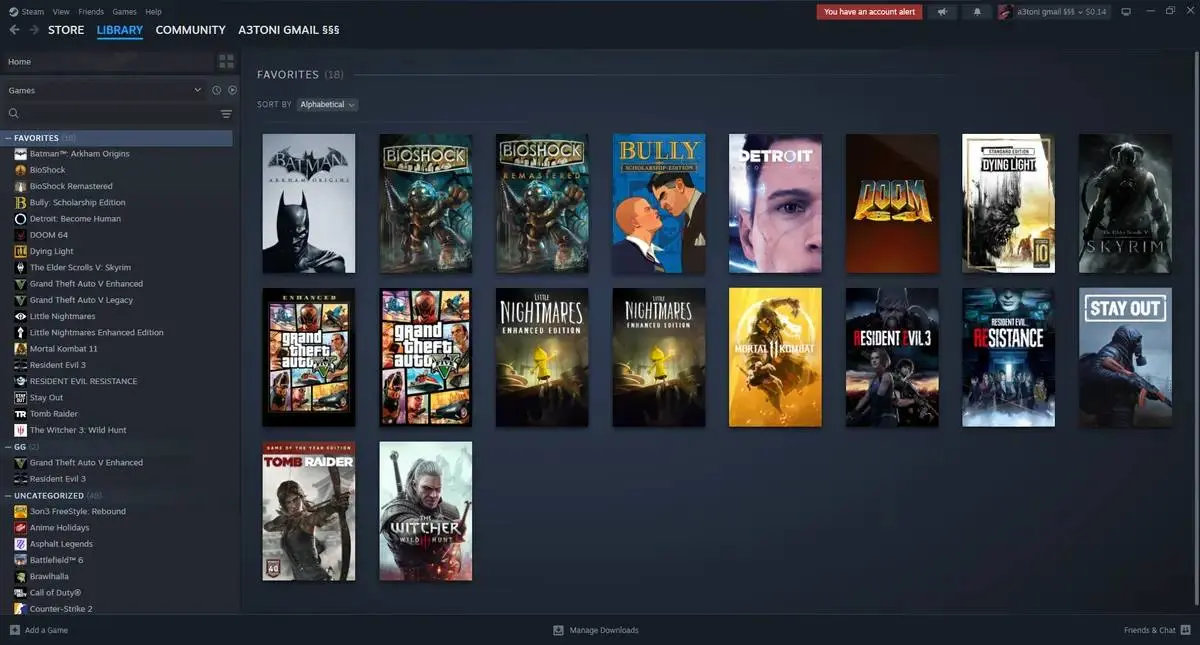Collapse the GG collection in sidebar

[x=9, y=446]
